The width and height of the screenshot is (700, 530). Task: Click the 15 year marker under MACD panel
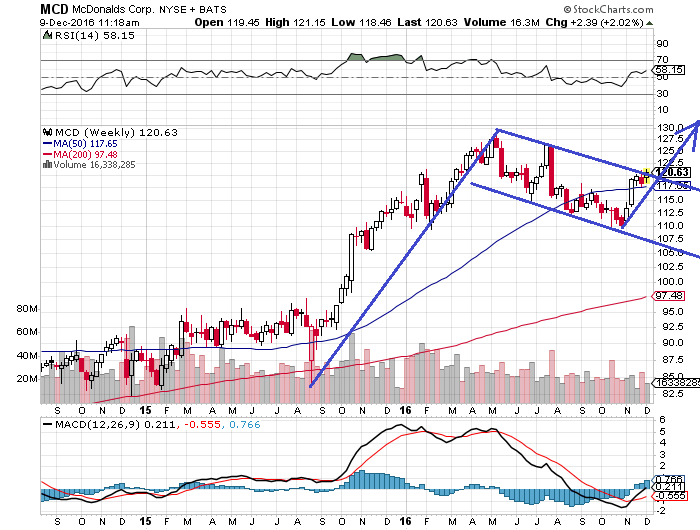tap(145, 521)
